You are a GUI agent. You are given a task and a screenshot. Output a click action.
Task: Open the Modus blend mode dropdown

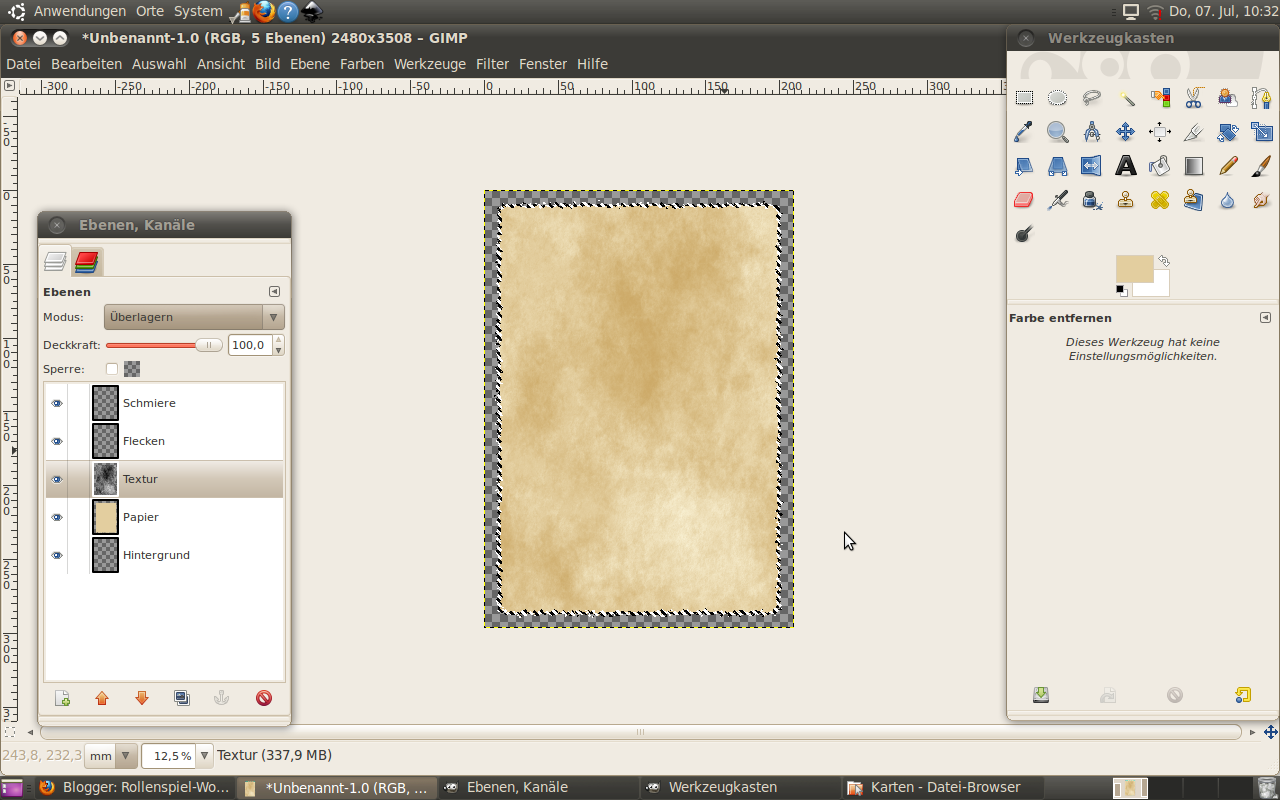click(194, 317)
